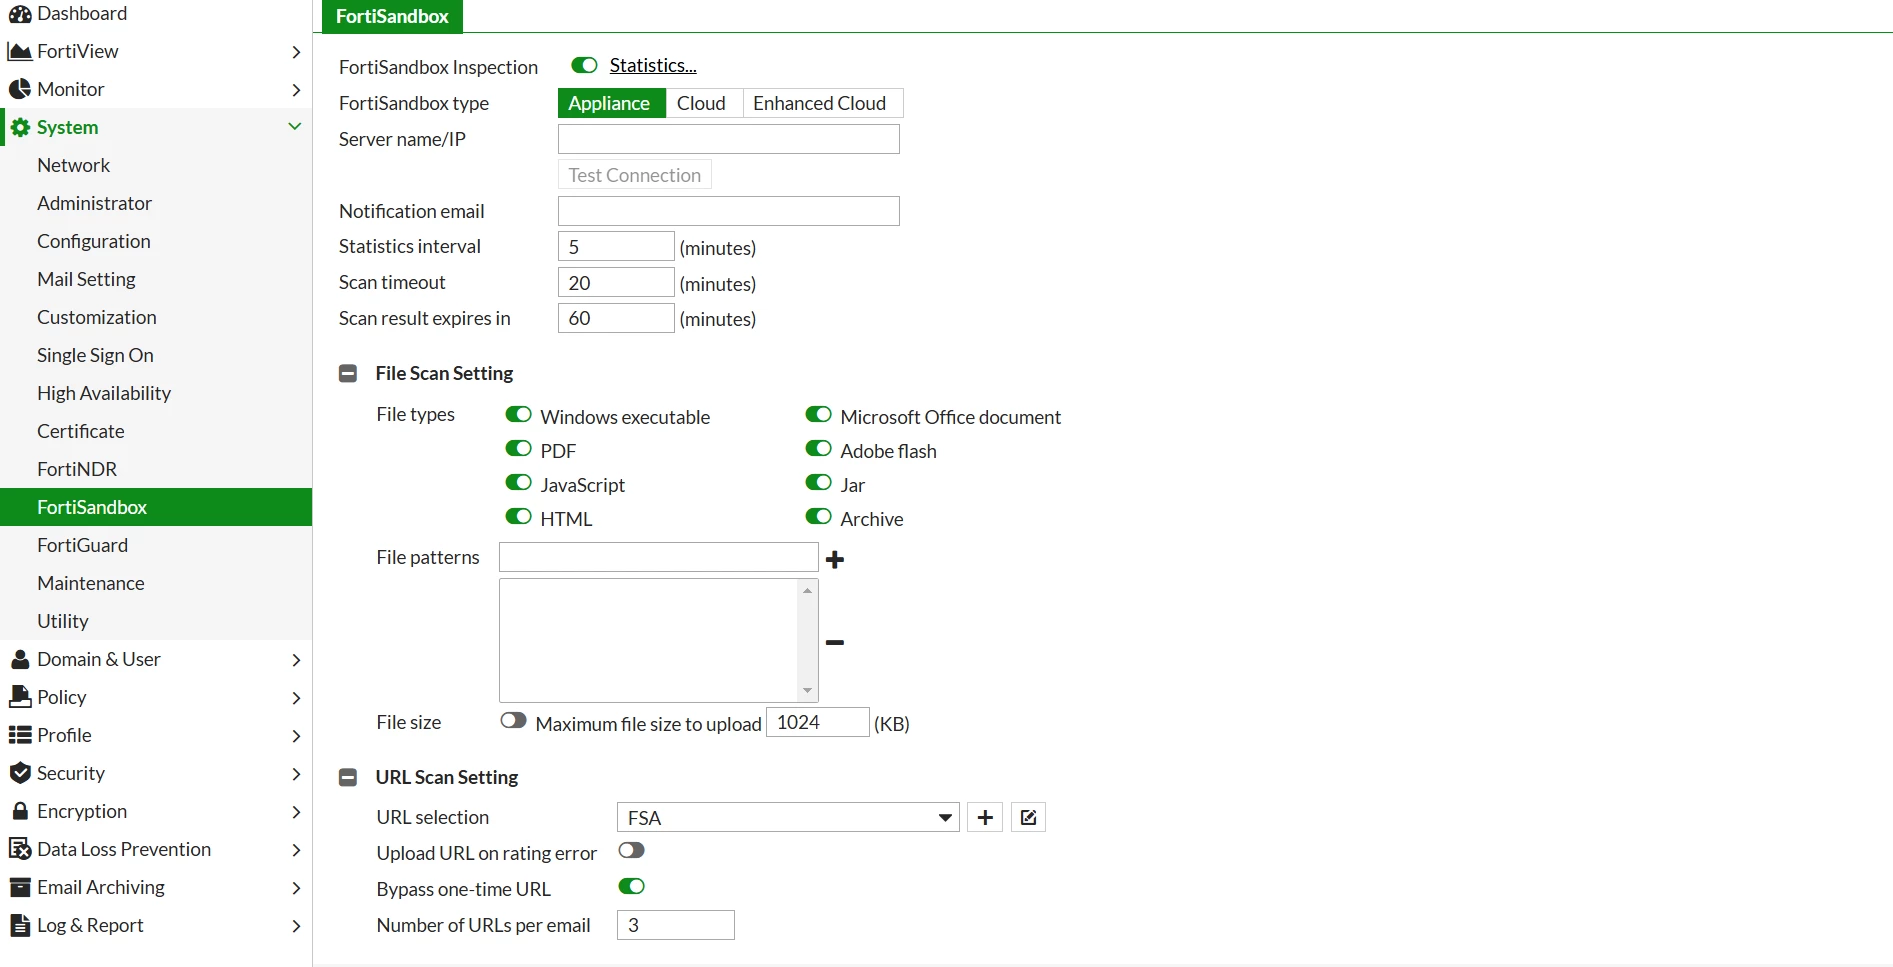This screenshot has height=967, width=1893.
Task: Toggle Microsoft Office document scanning
Action: click(x=818, y=414)
